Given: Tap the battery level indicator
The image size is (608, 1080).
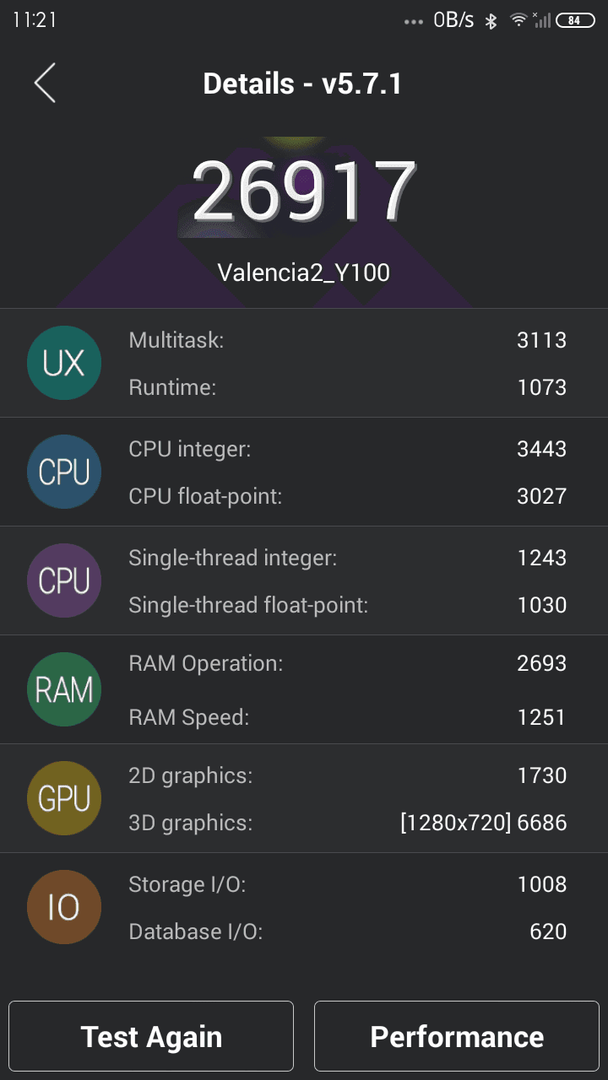Looking at the screenshot, I should pos(575,20).
